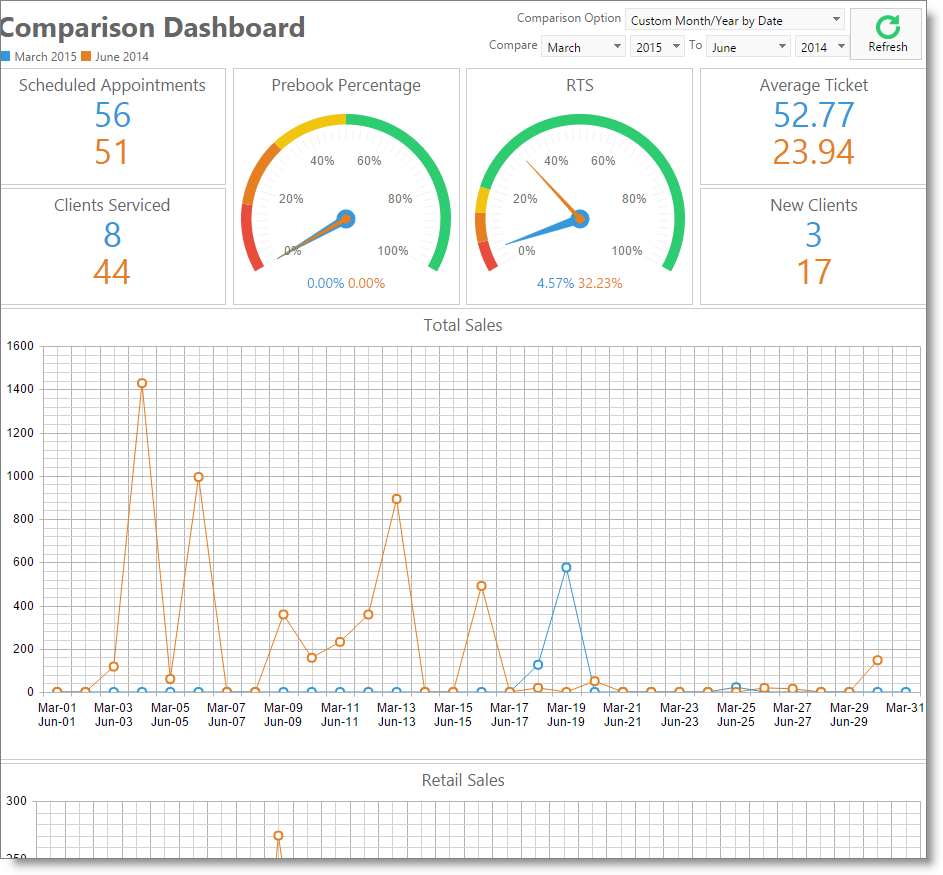Click the New Clients card title
The image size is (943, 875).
[x=814, y=205]
